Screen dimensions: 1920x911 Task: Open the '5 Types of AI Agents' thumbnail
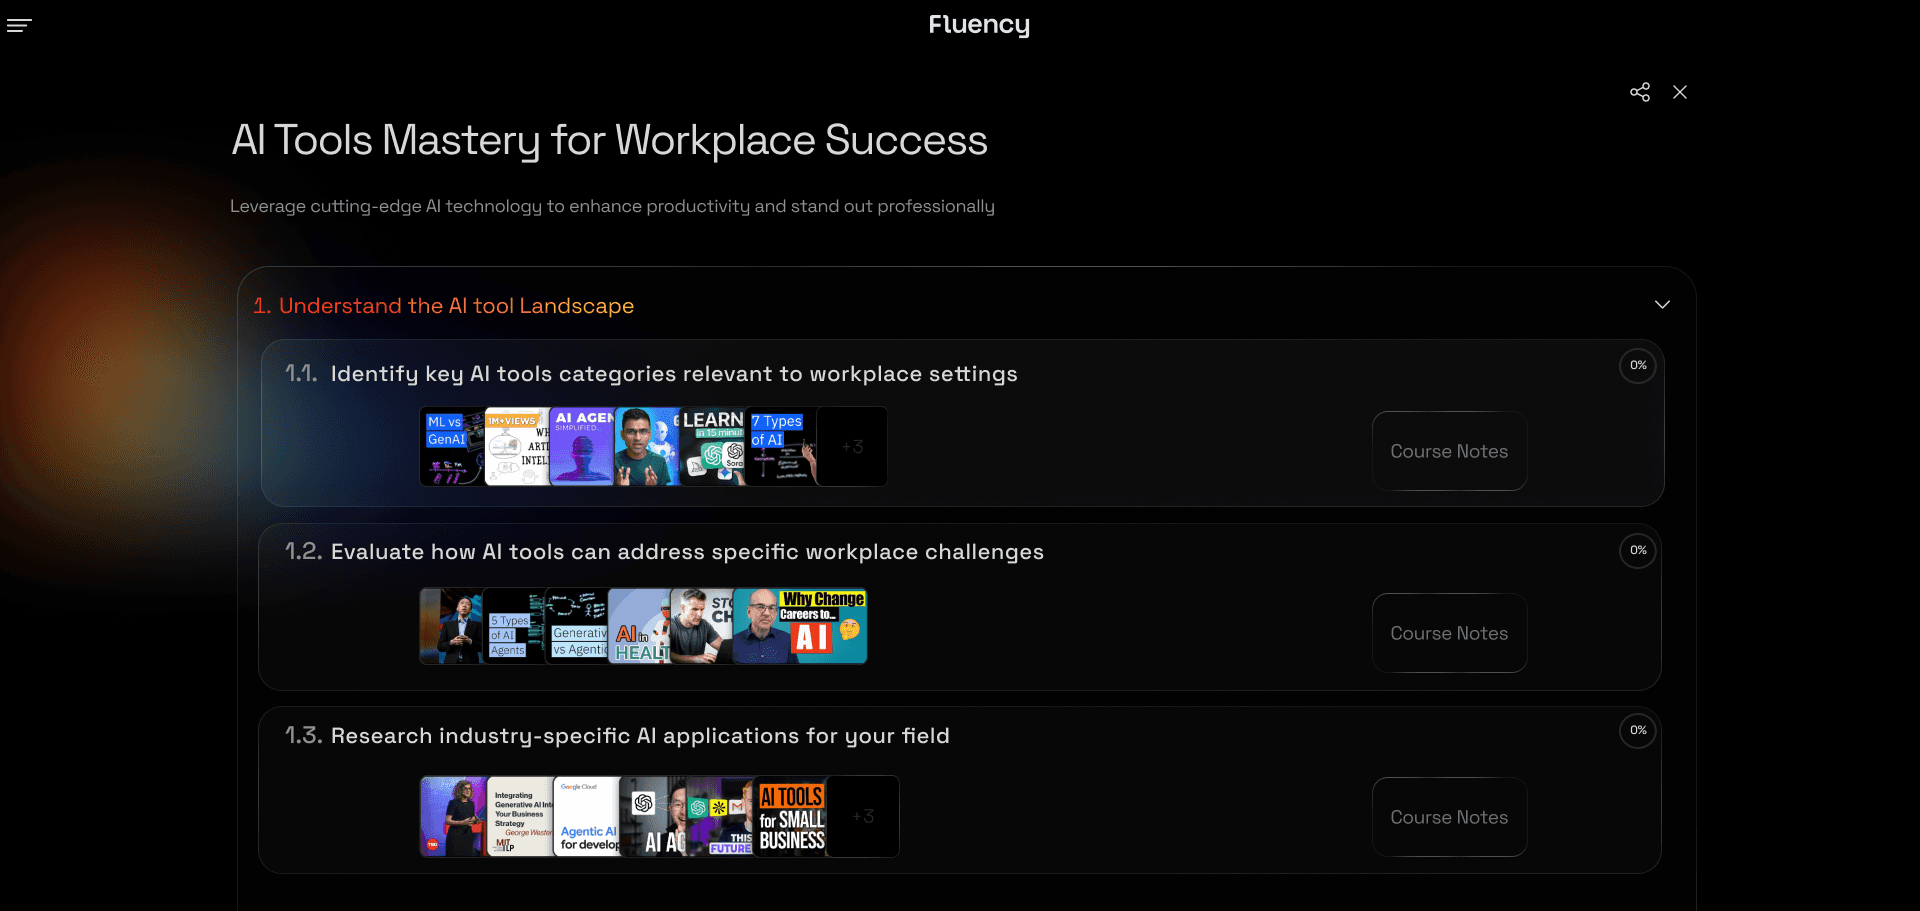515,626
